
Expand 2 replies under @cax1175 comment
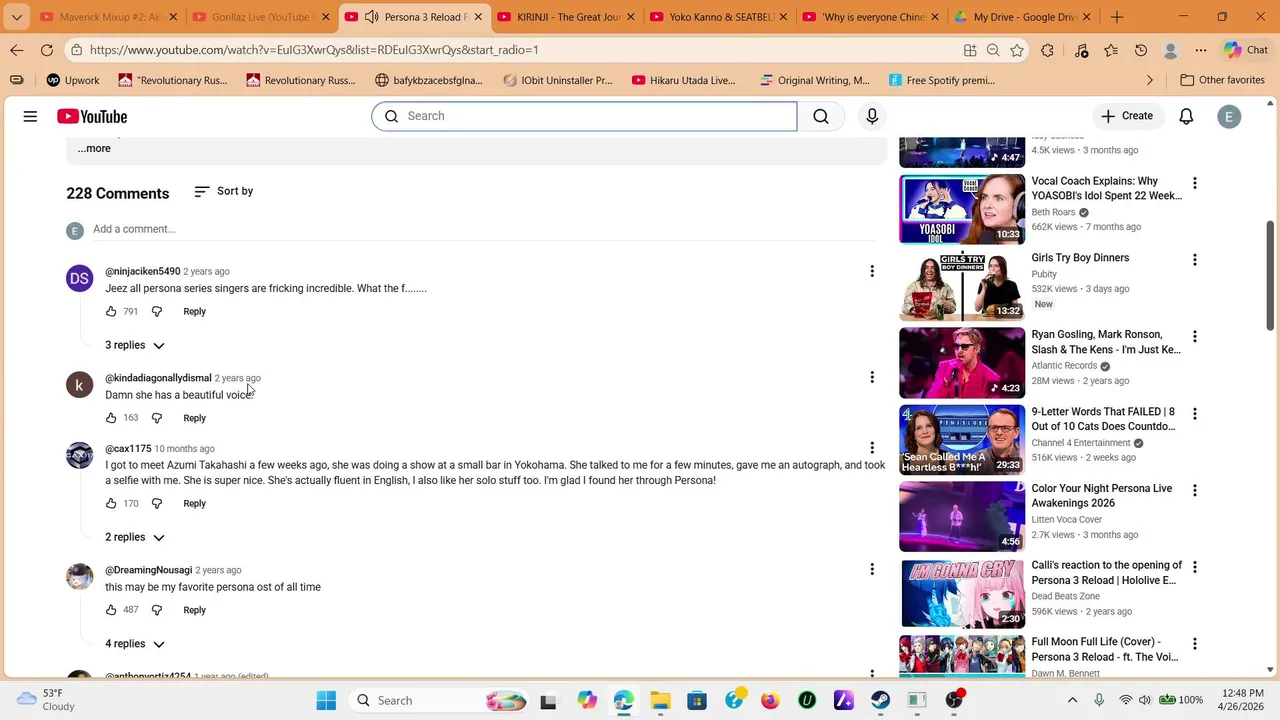pyautogui.click(x=135, y=537)
